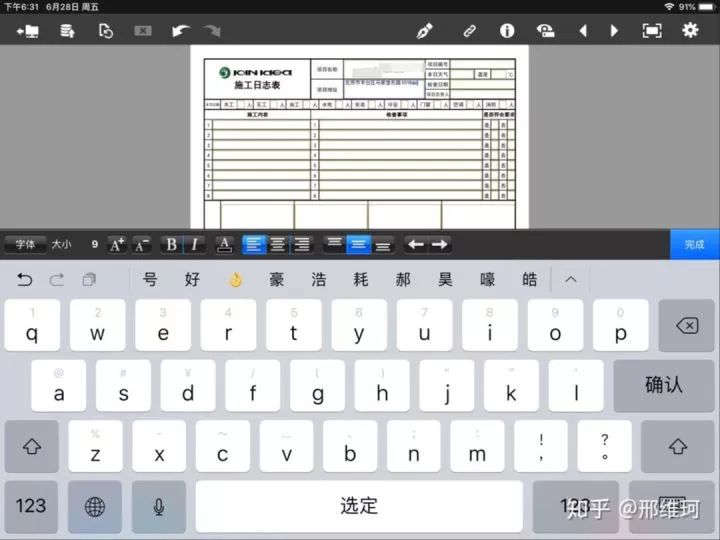Tap the greyed-out delete X icon
The height and width of the screenshot is (540, 720).
tap(143, 31)
